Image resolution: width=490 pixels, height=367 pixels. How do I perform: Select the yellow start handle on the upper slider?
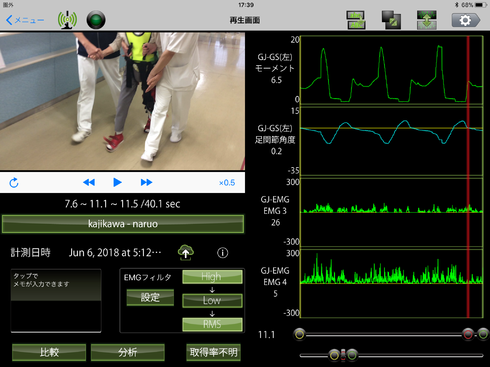[x=299, y=334]
